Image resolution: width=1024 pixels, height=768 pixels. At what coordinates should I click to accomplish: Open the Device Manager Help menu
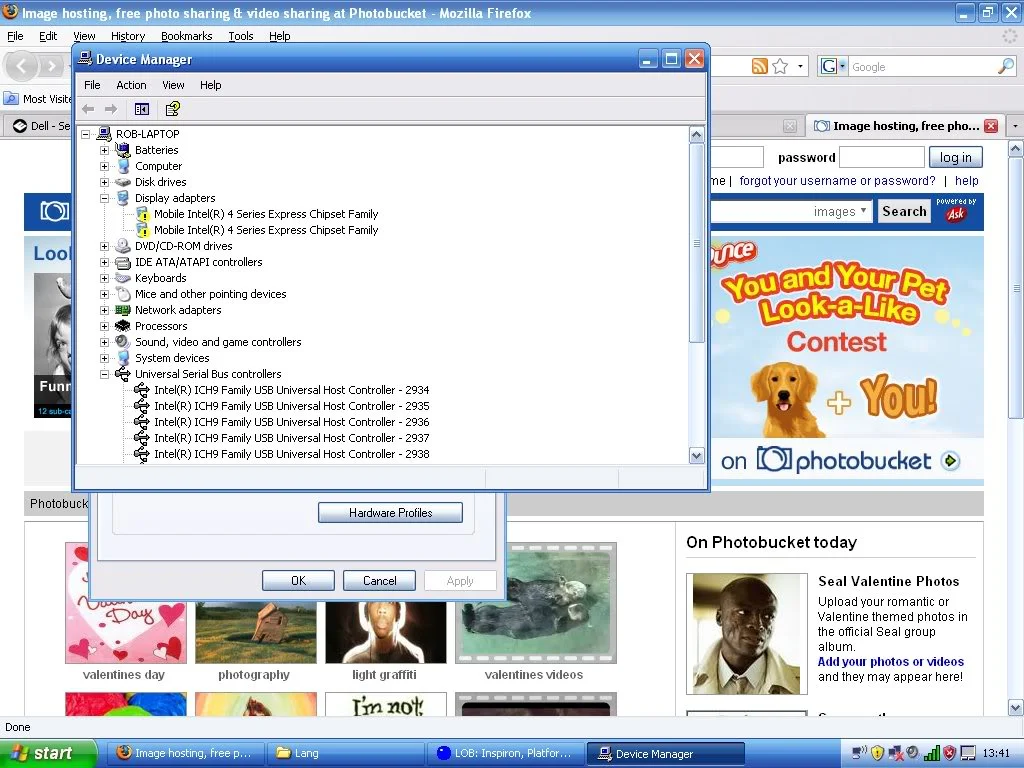210,85
